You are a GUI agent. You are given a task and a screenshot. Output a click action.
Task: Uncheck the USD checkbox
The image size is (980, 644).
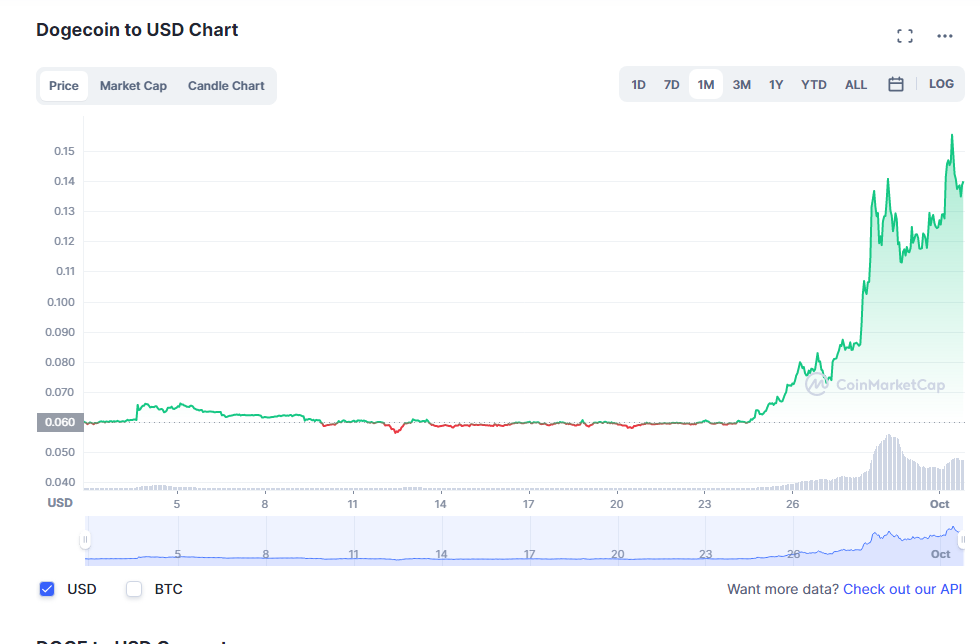(47, 589)
